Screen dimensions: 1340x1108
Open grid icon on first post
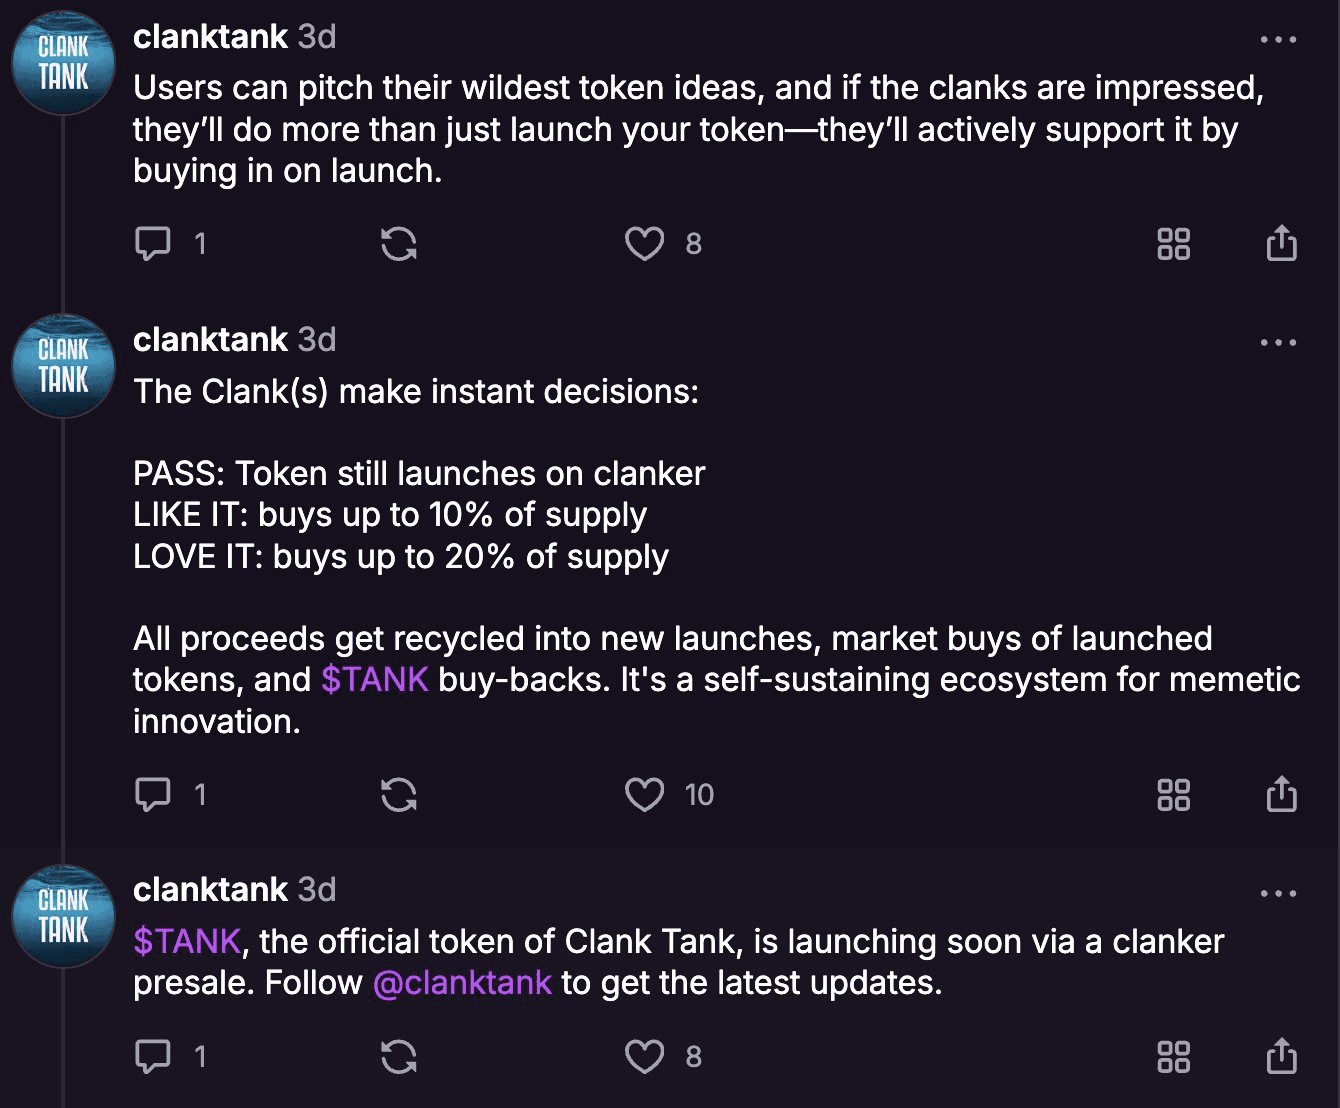coord(1173,243)
